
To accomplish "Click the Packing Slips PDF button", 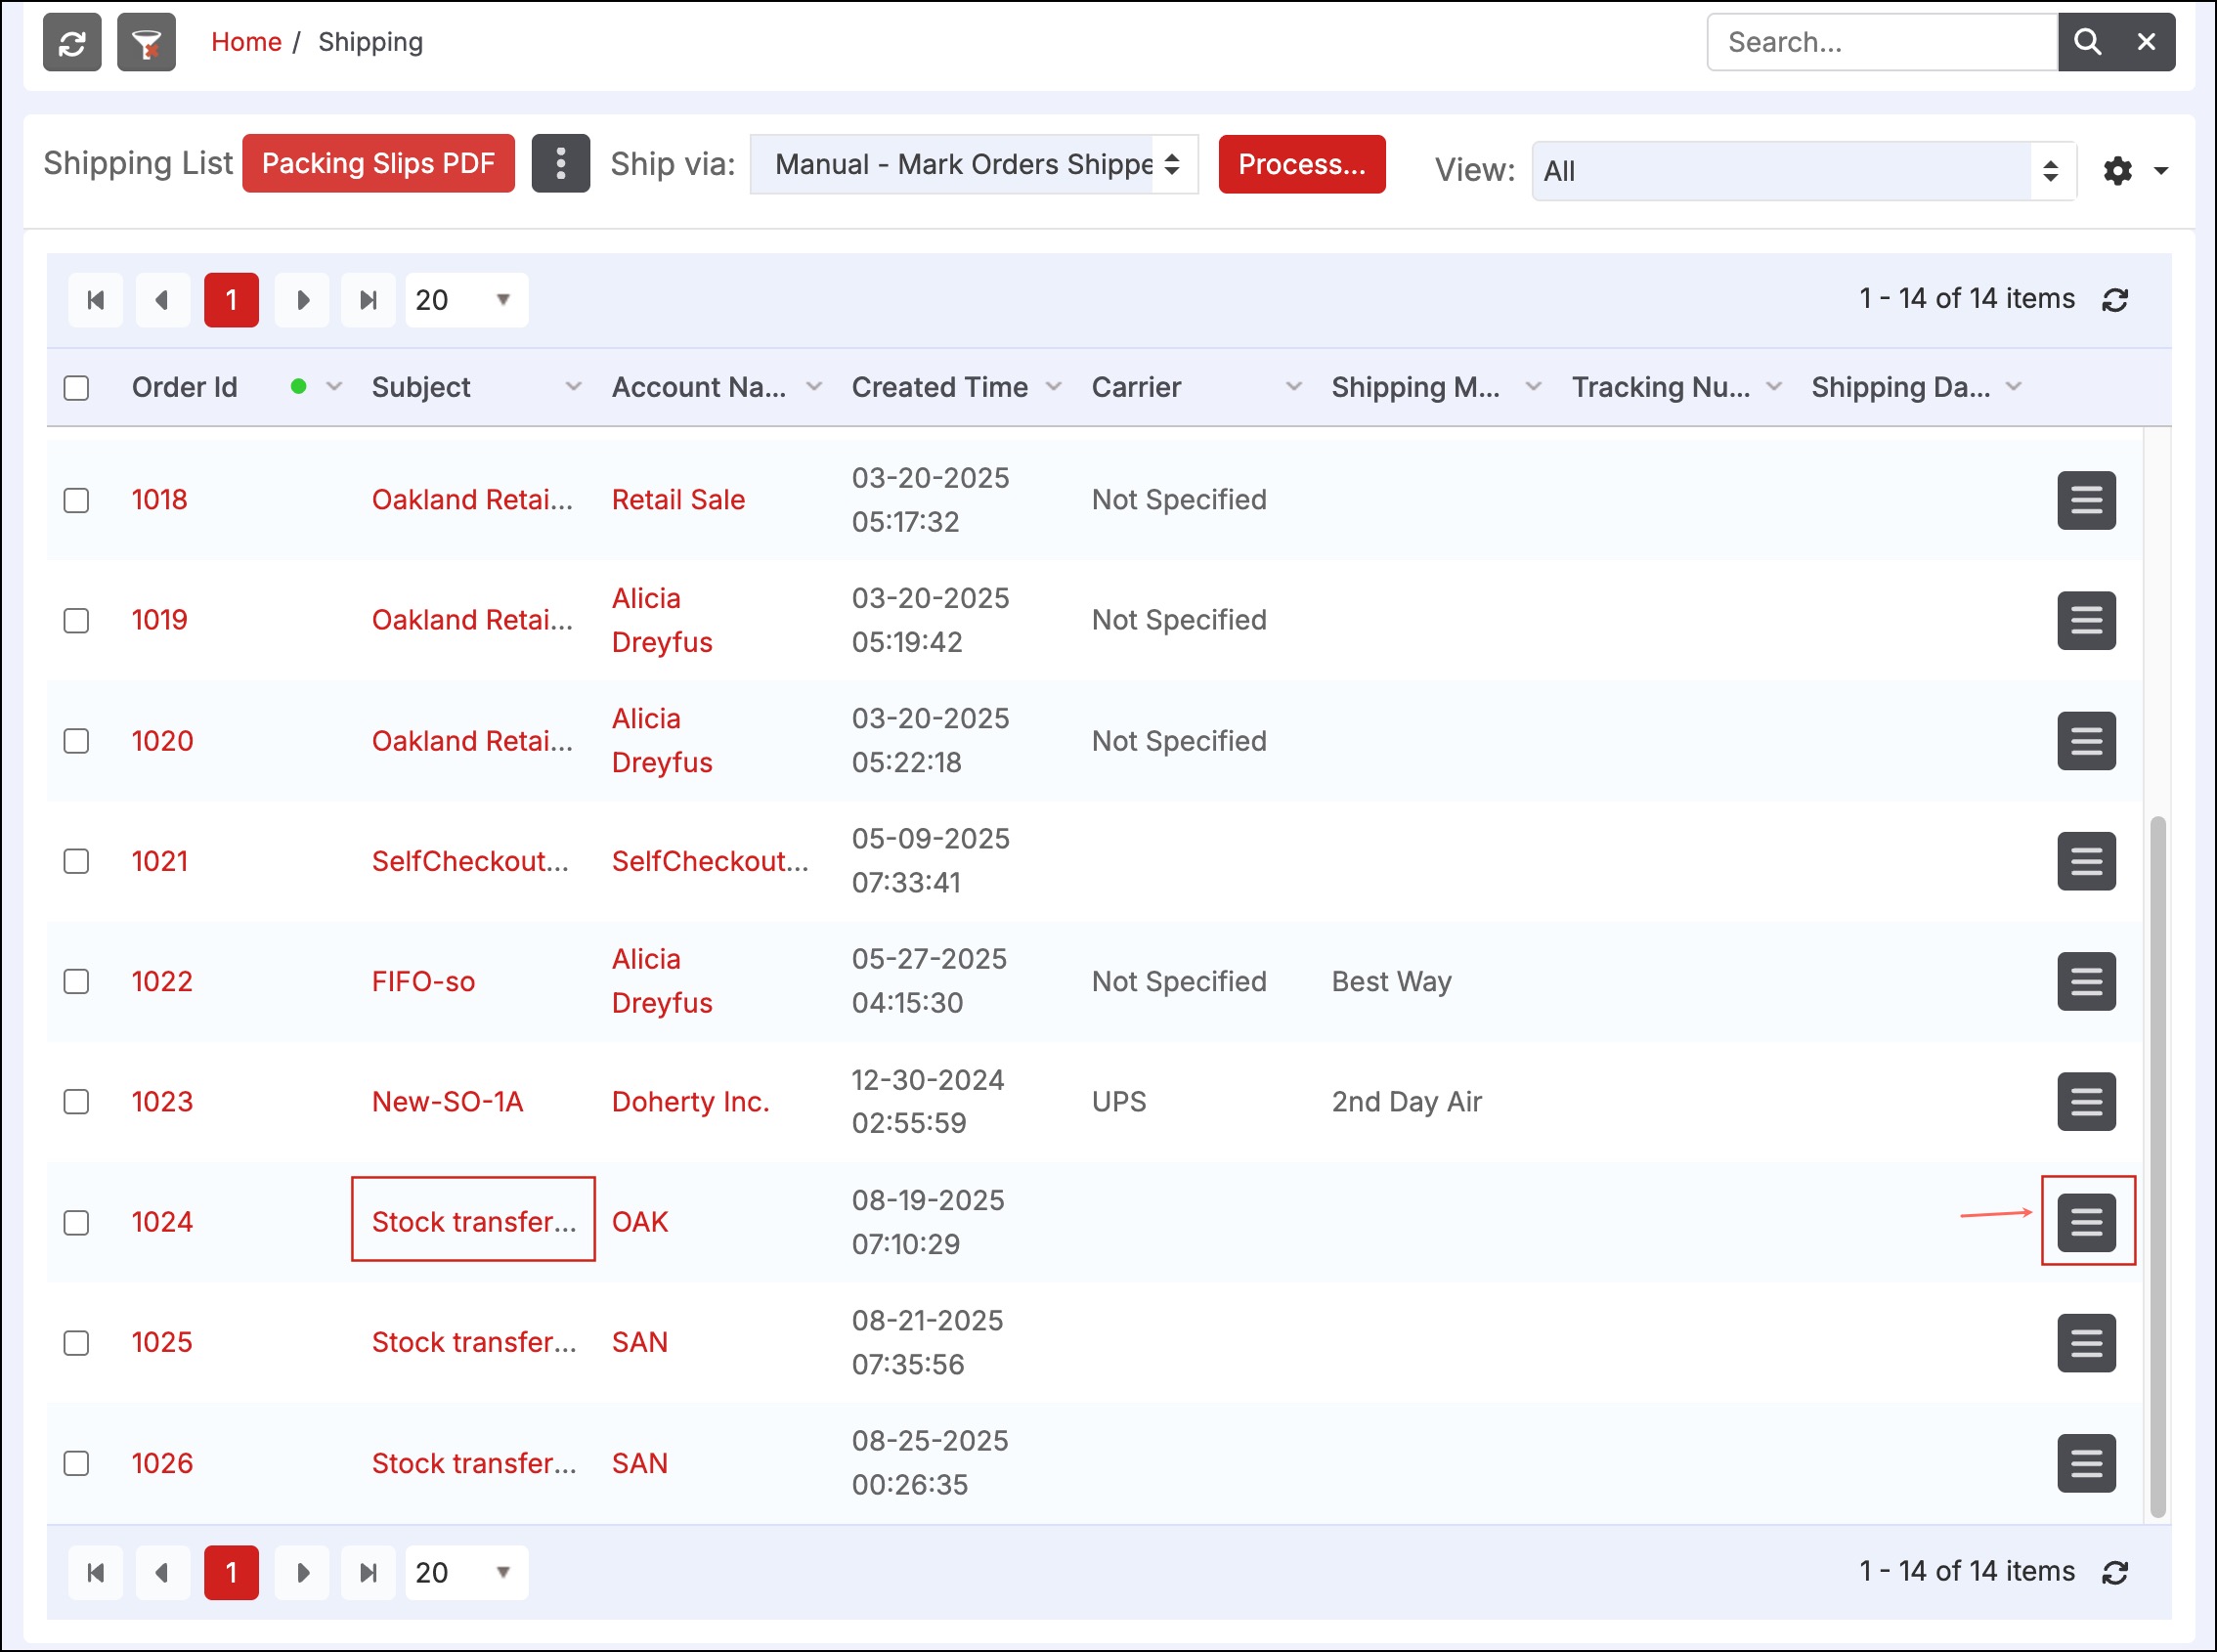I will [x=378, y=163].
